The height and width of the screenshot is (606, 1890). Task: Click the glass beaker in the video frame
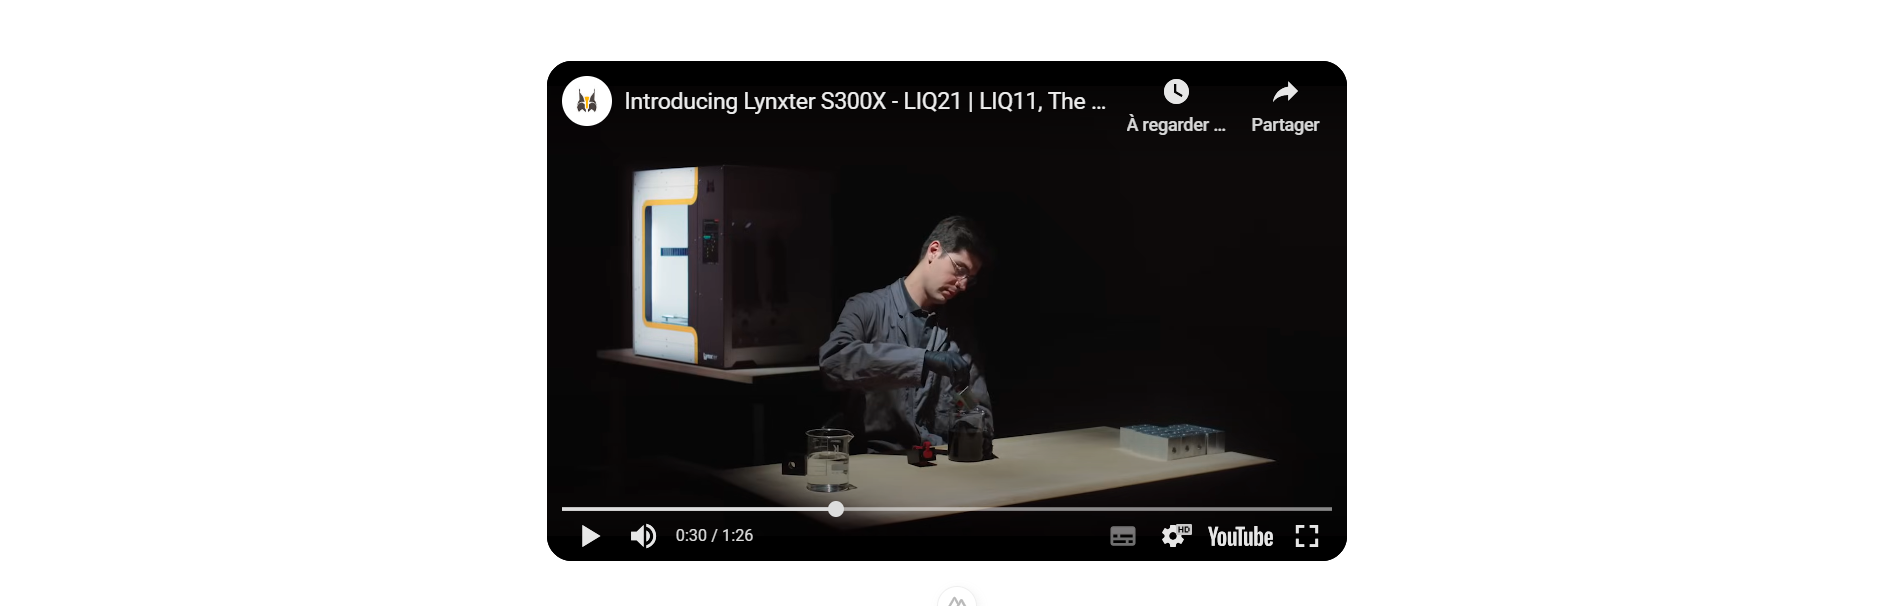(828, 460)
